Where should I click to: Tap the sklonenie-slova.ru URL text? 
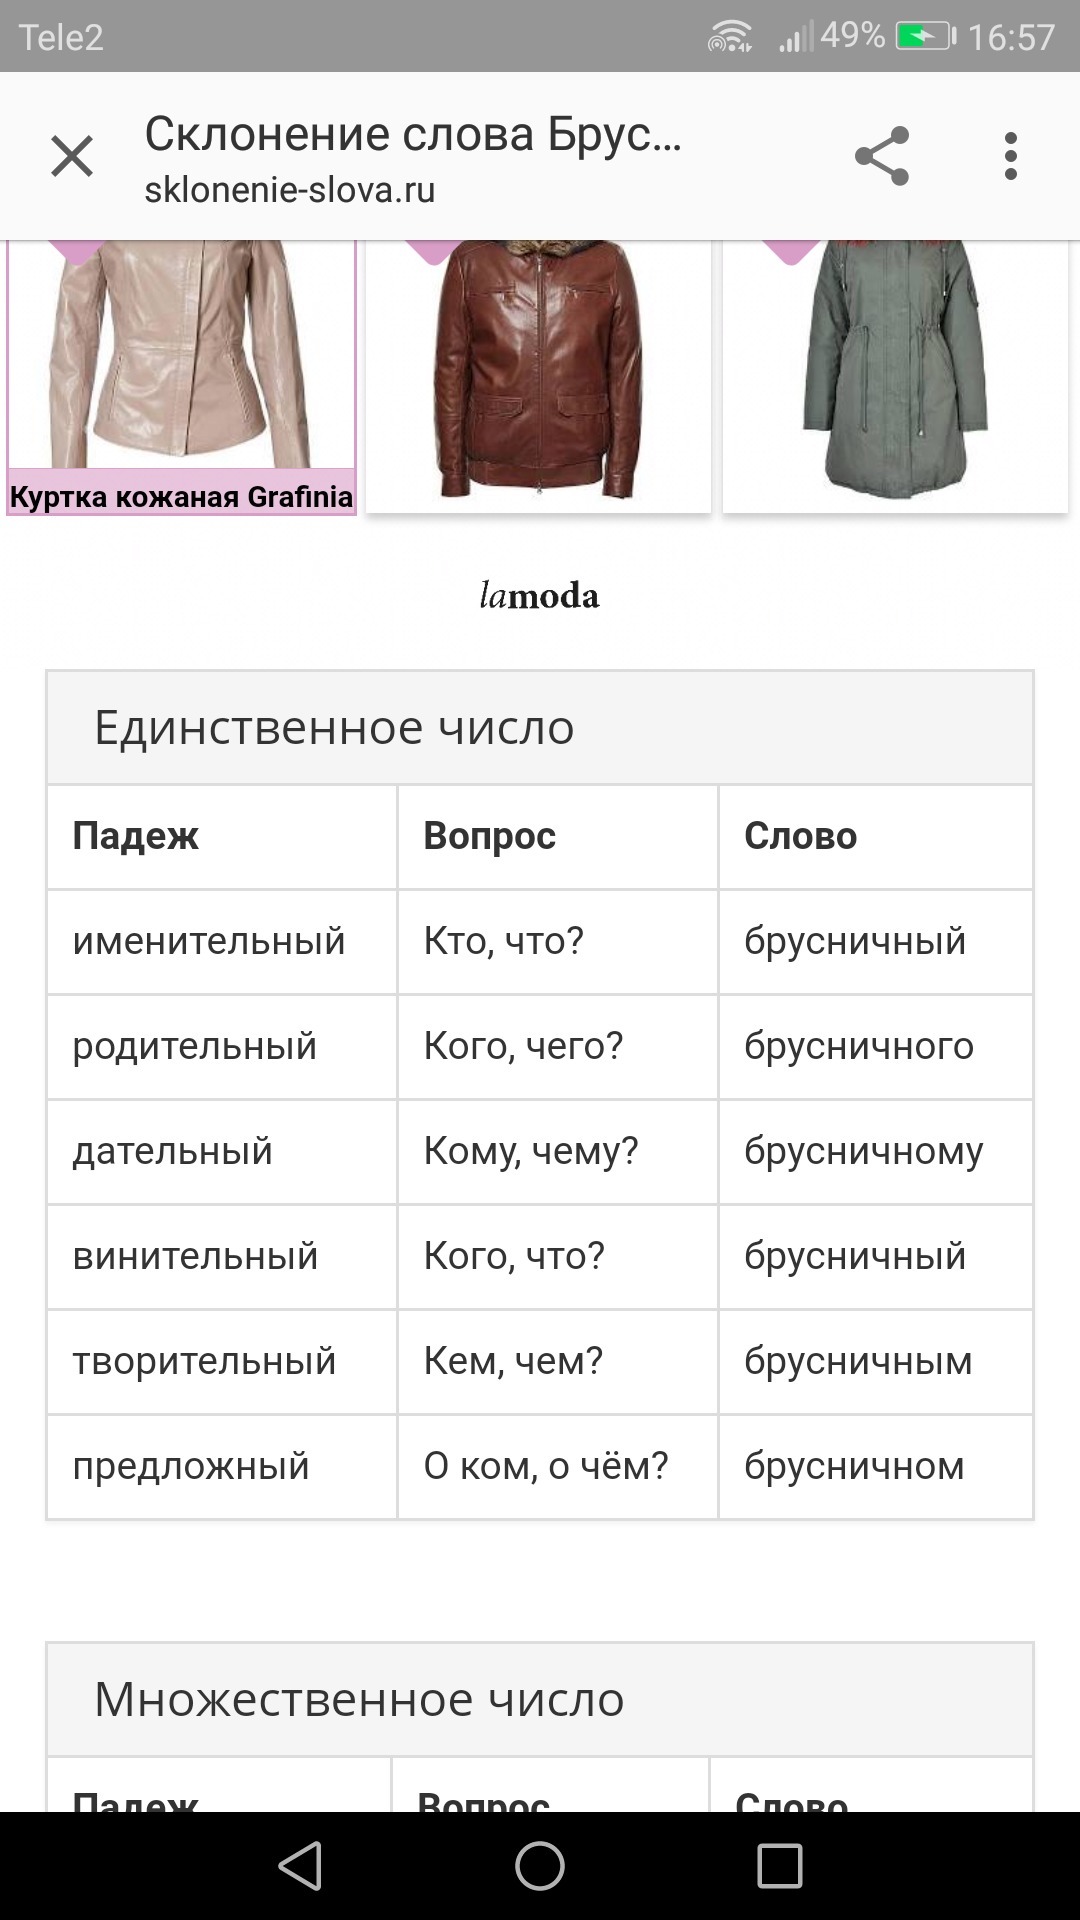click(x=290, y=190)
